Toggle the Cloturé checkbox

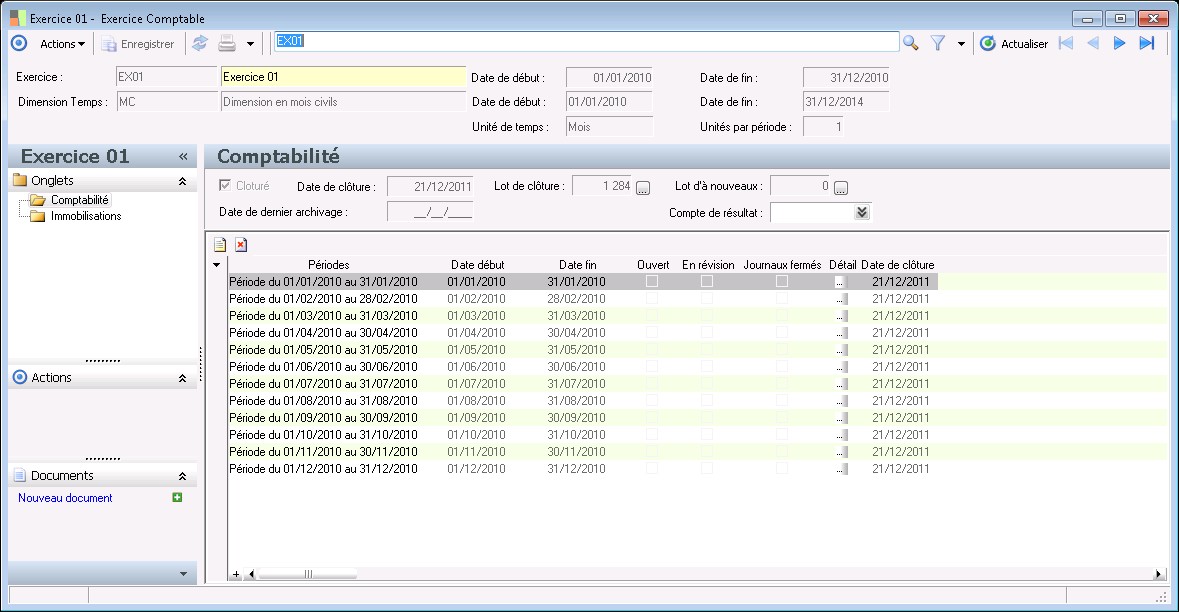pos(225,185)
